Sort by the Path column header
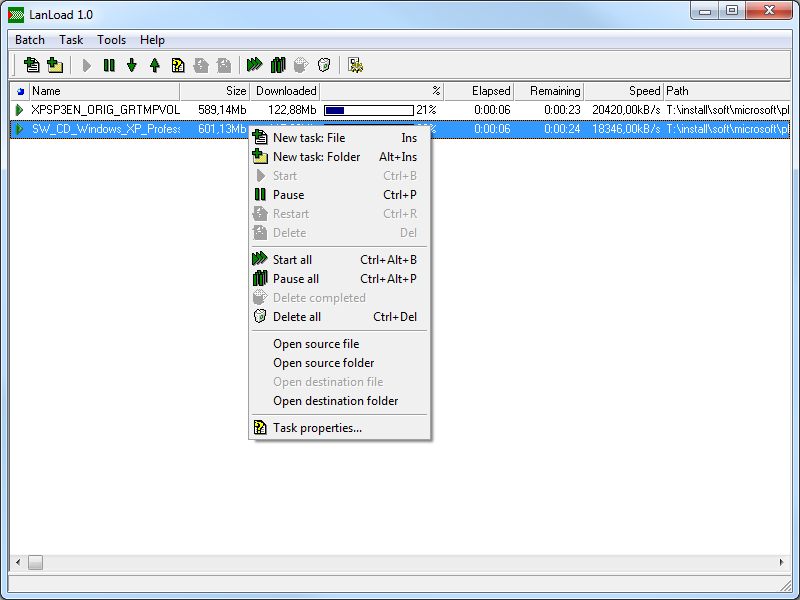The height and width of the screenshot is (600, 800). 727,91
